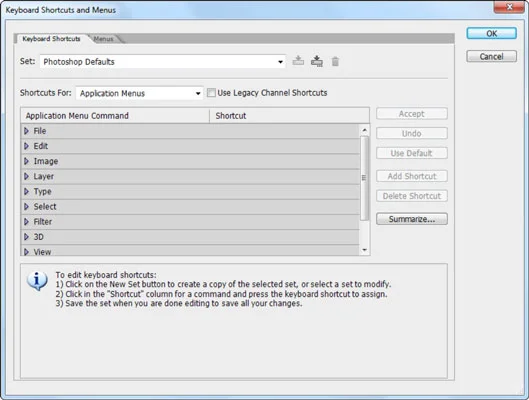Confirm with the OK button
529x400 pixels.
point(492,33)
